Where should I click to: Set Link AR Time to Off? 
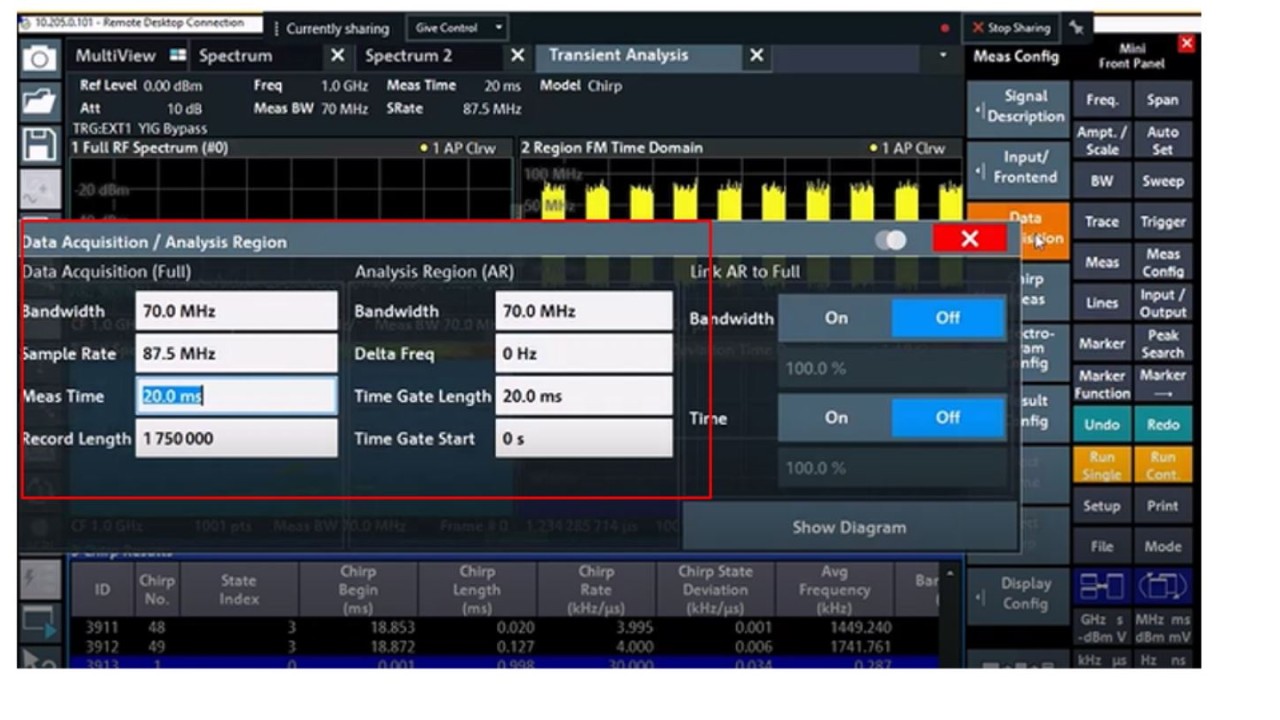947,418
